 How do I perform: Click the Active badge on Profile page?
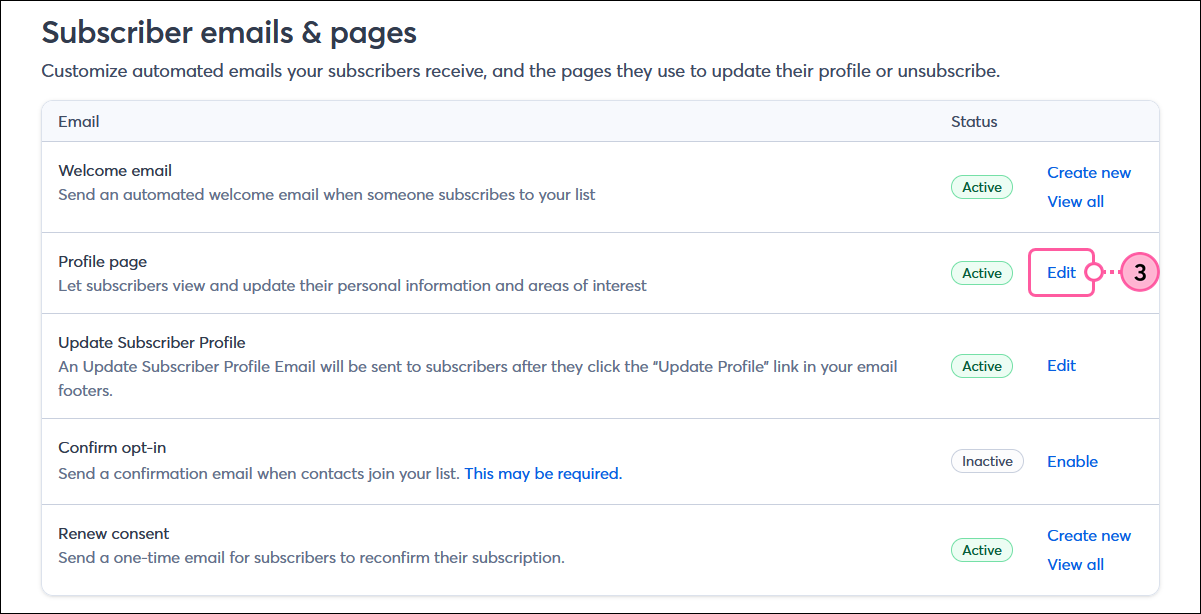point(981,272)
